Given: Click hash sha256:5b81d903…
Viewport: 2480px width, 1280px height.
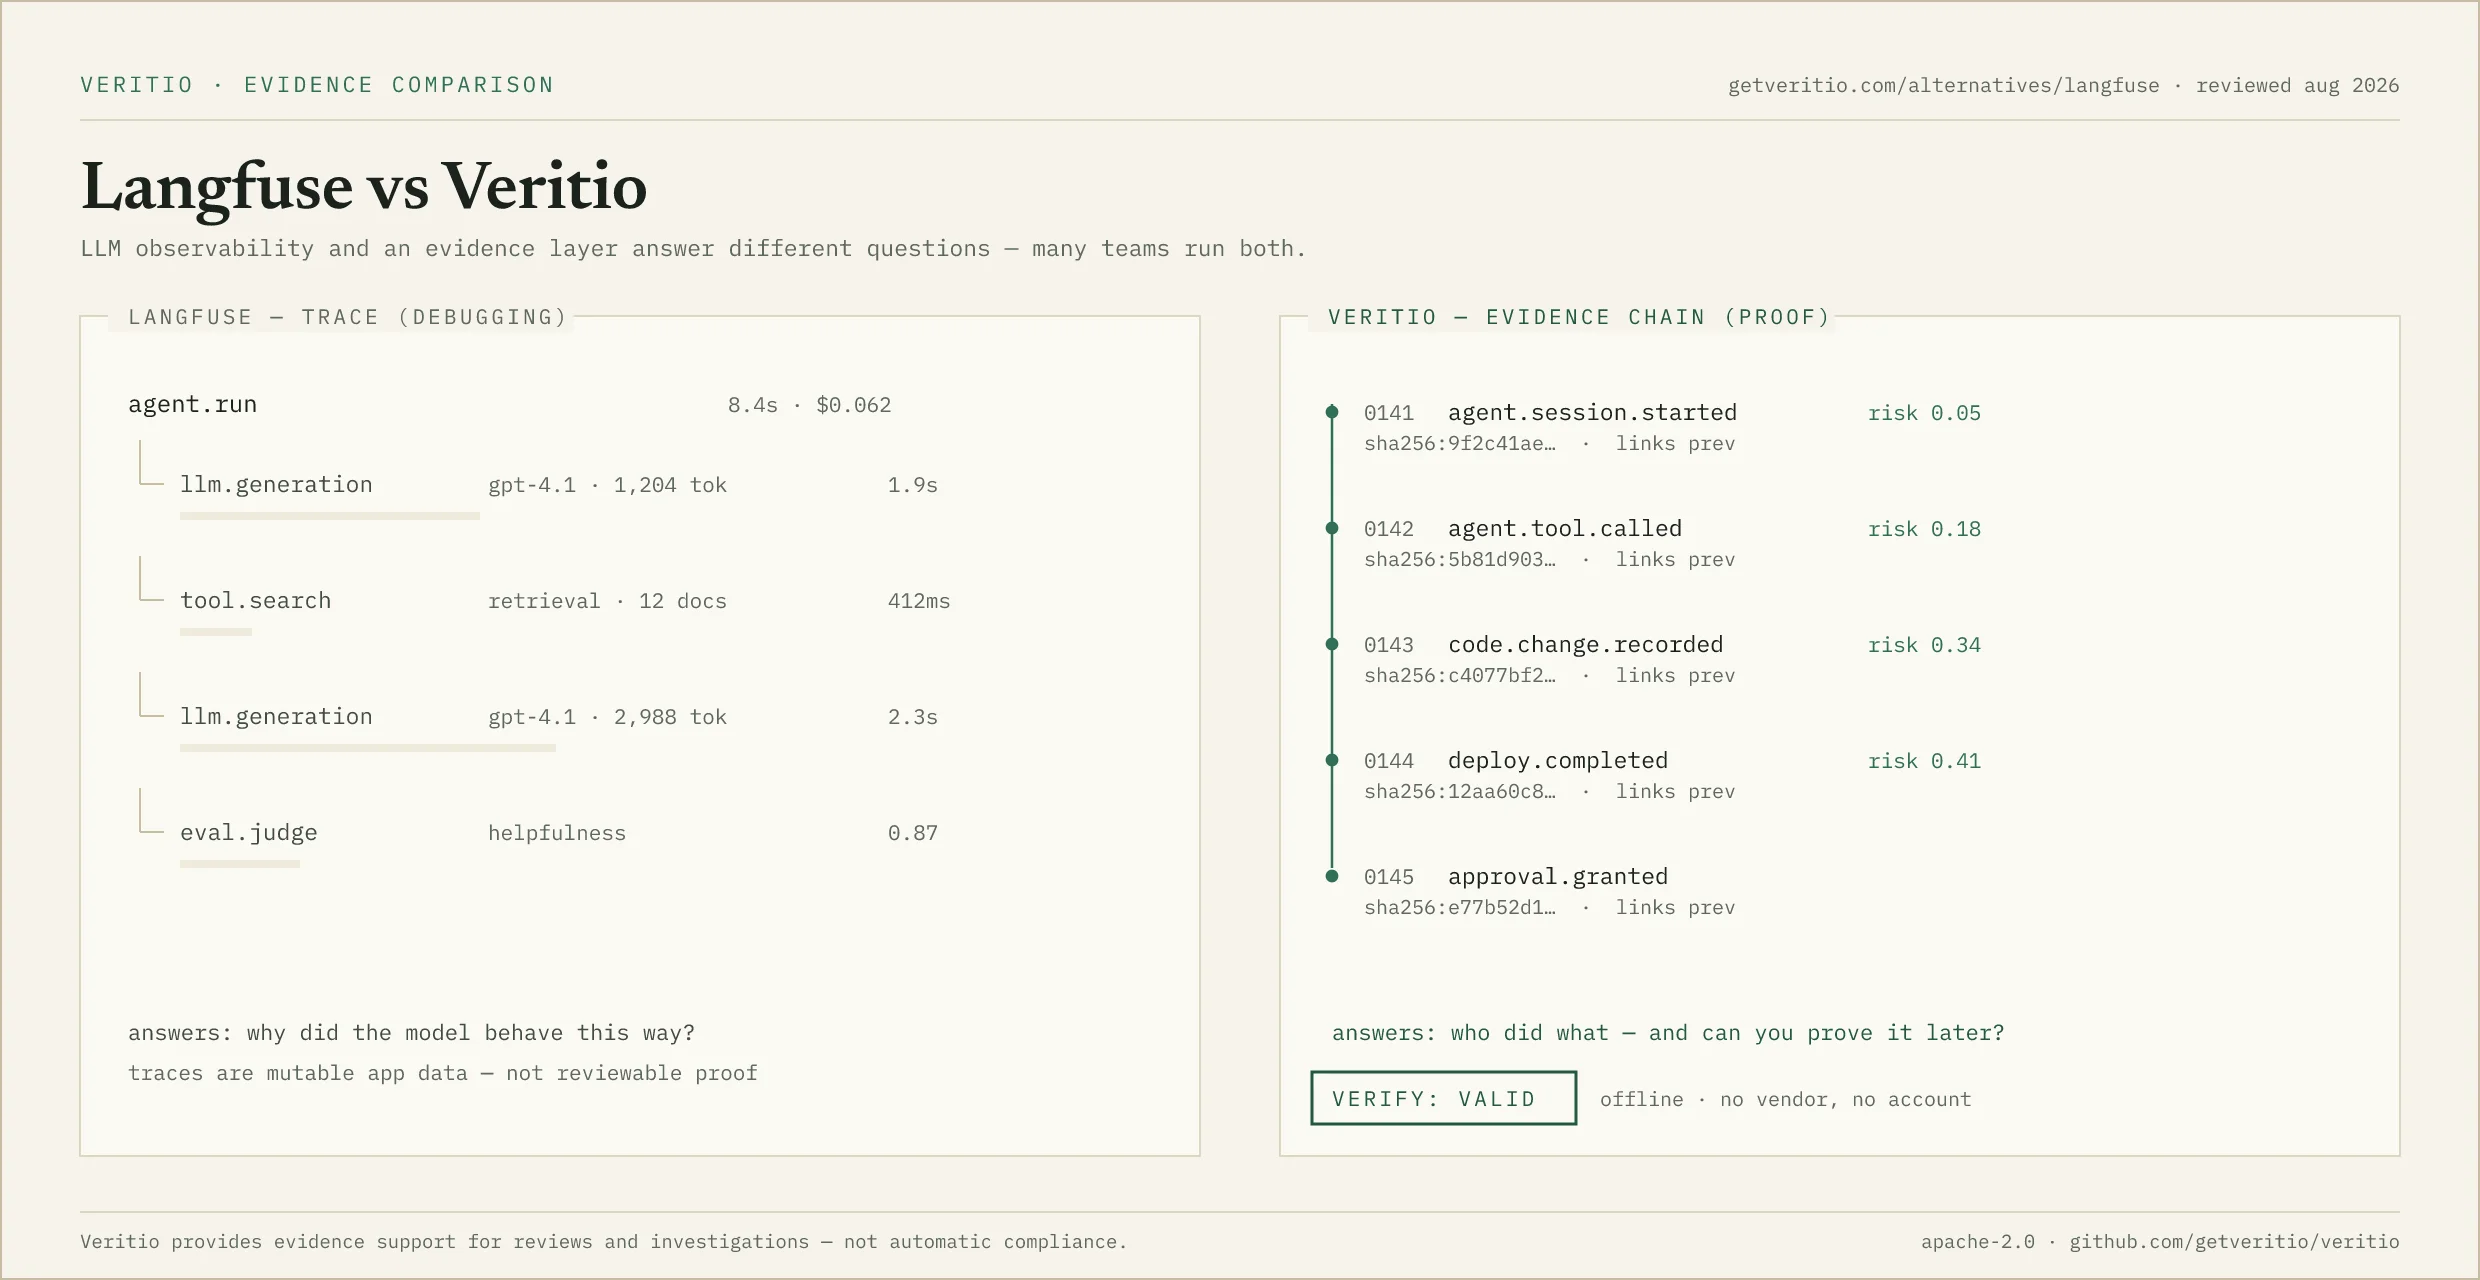Looking at the screenshot, I should 1460,560.
